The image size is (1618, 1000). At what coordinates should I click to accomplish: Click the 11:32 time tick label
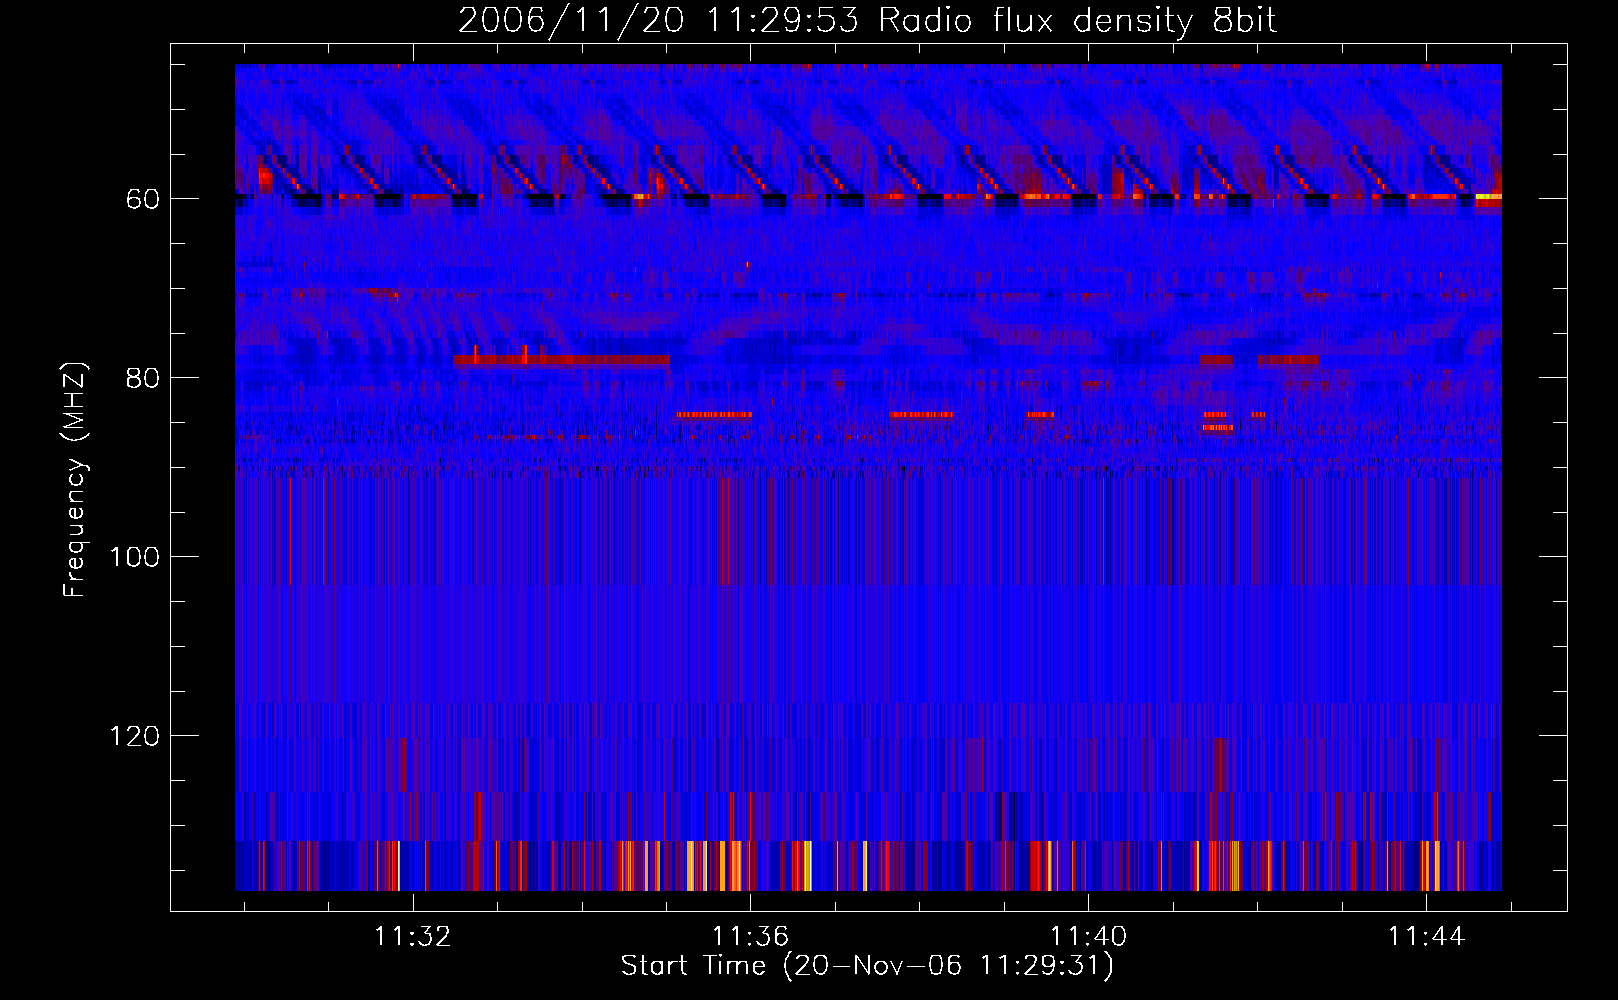[x=413, y=936]
